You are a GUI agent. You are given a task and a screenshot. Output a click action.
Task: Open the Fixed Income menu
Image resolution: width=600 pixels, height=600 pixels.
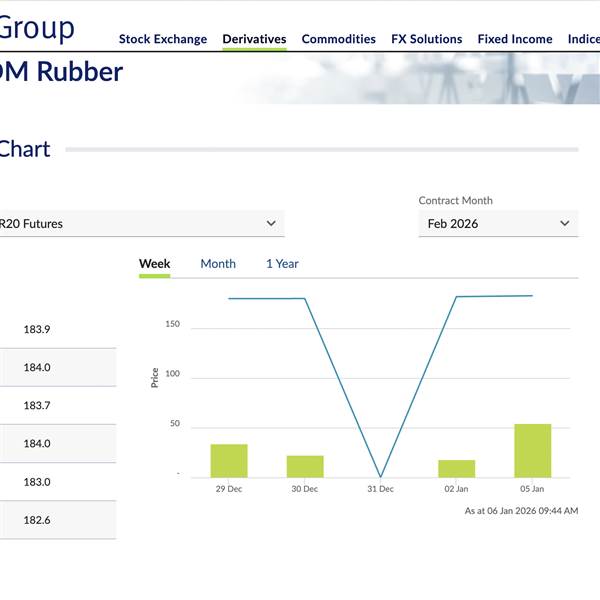(515, 39)
